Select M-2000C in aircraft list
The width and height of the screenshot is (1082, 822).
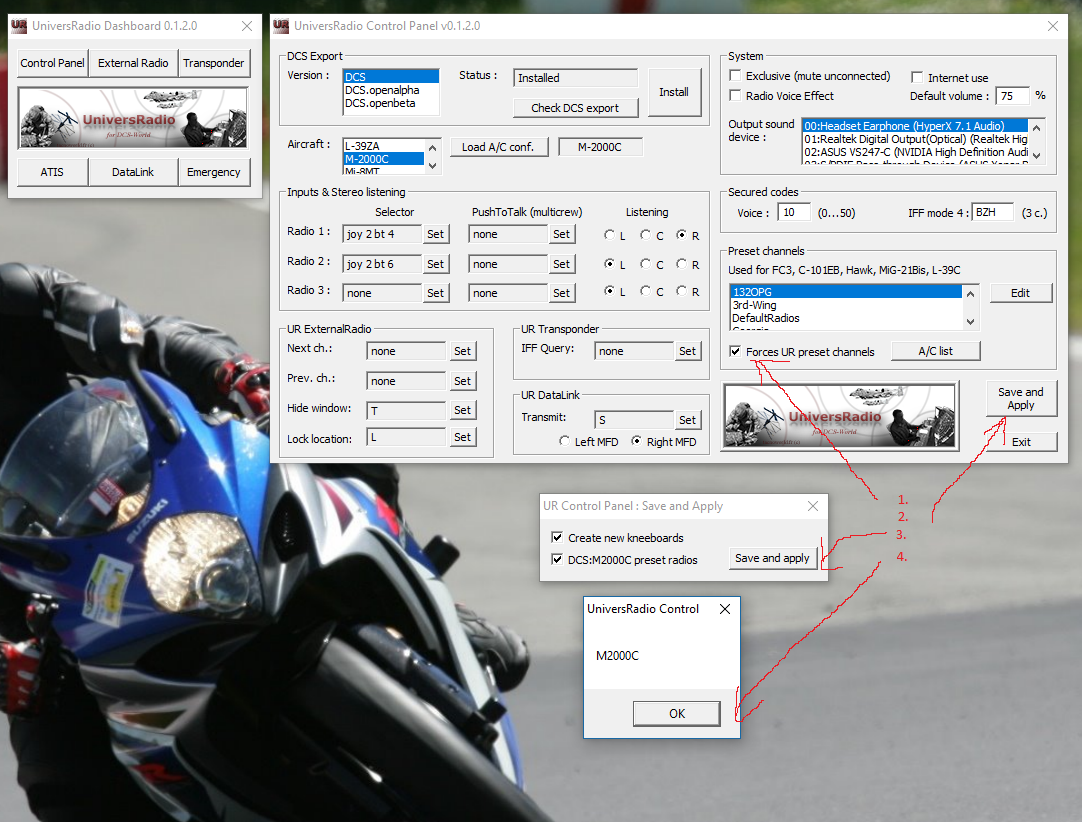[x=384, y=159]
